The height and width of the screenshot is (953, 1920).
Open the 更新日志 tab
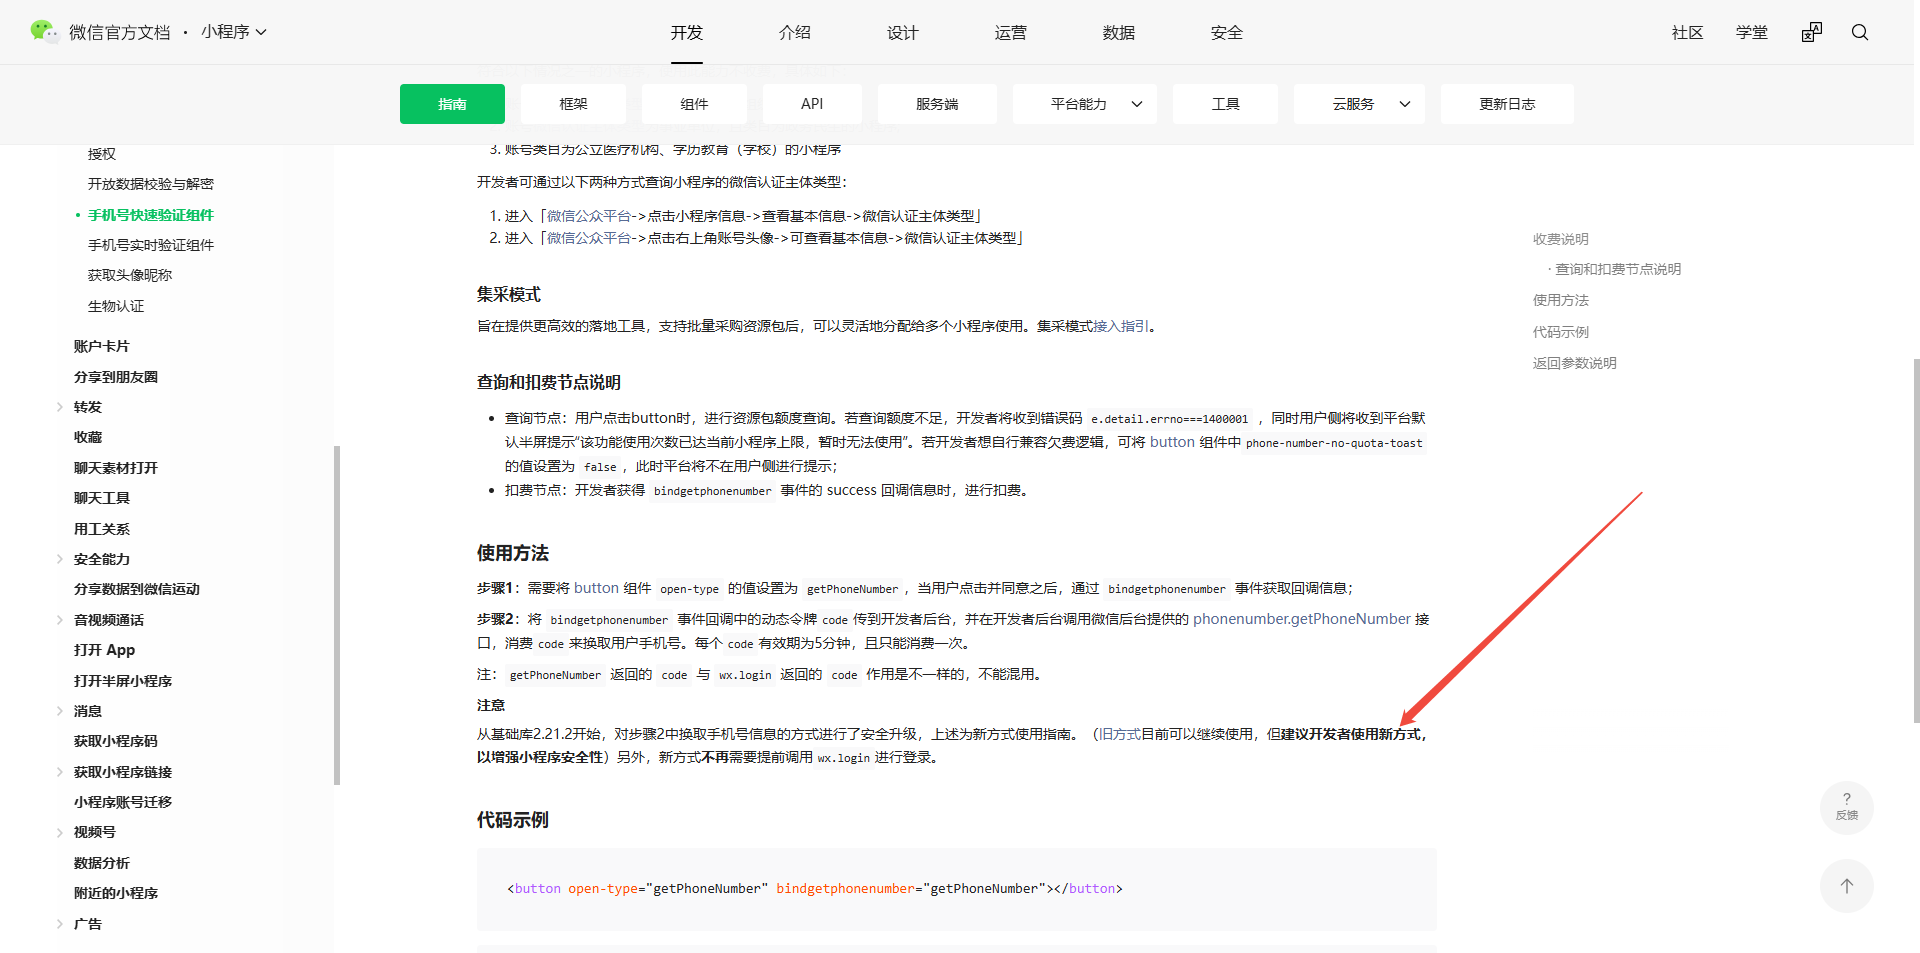tap(1507, 104)
